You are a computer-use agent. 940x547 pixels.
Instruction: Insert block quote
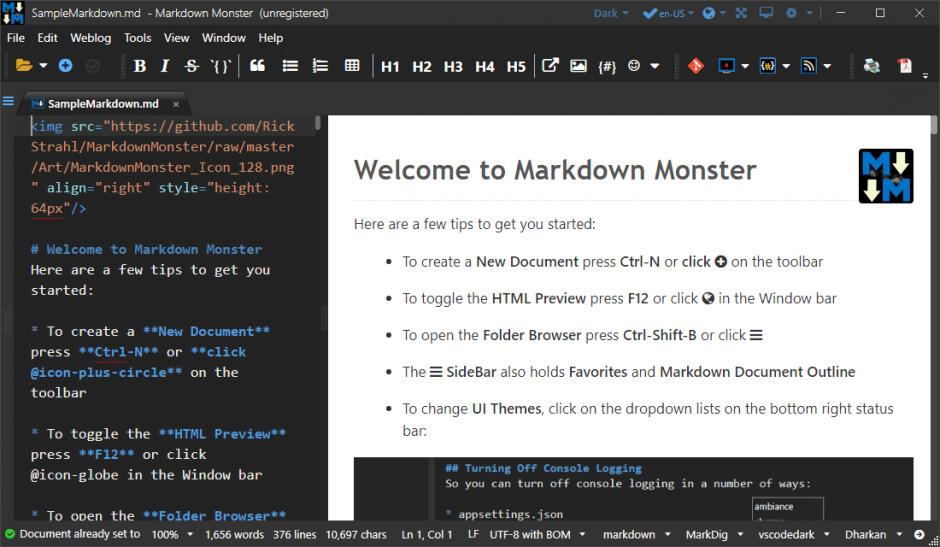click(257, 65)
